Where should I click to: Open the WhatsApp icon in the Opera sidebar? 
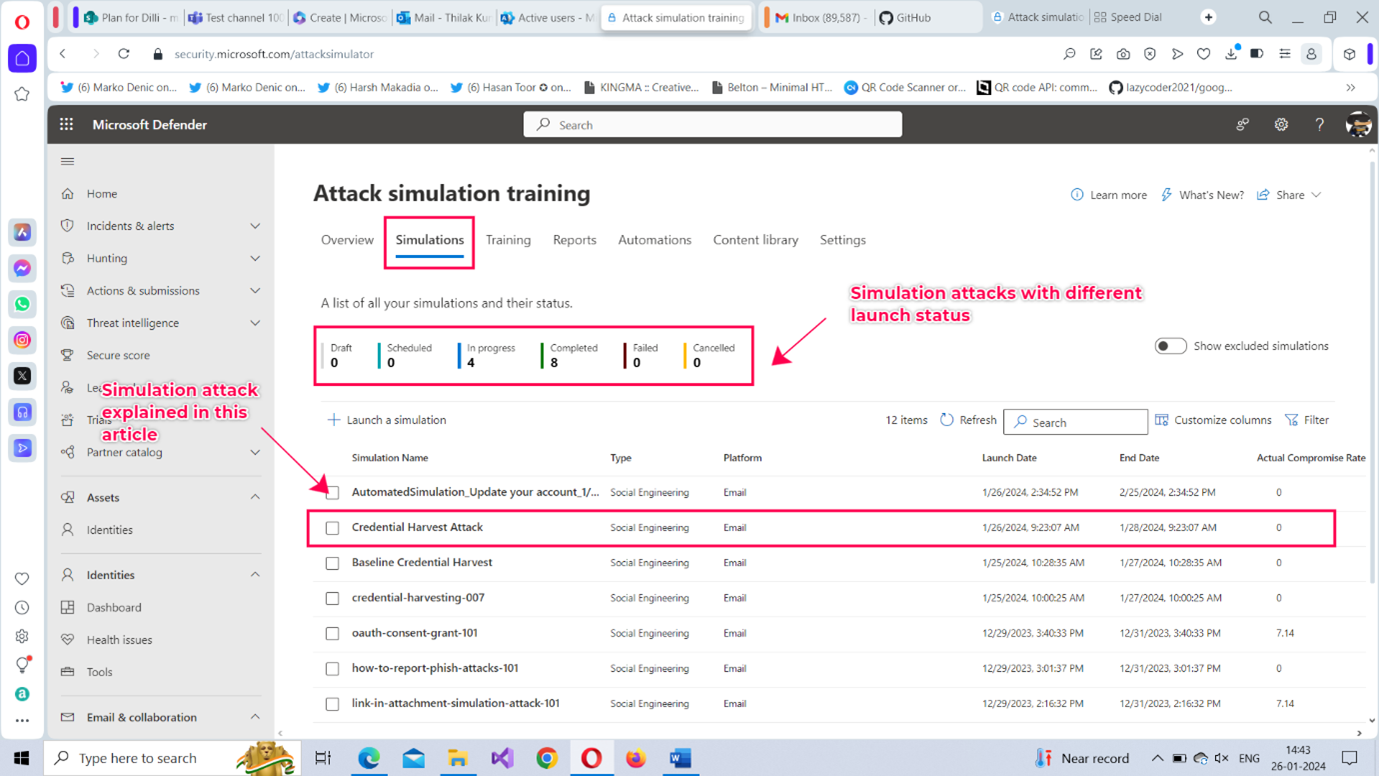coord(22,304)
